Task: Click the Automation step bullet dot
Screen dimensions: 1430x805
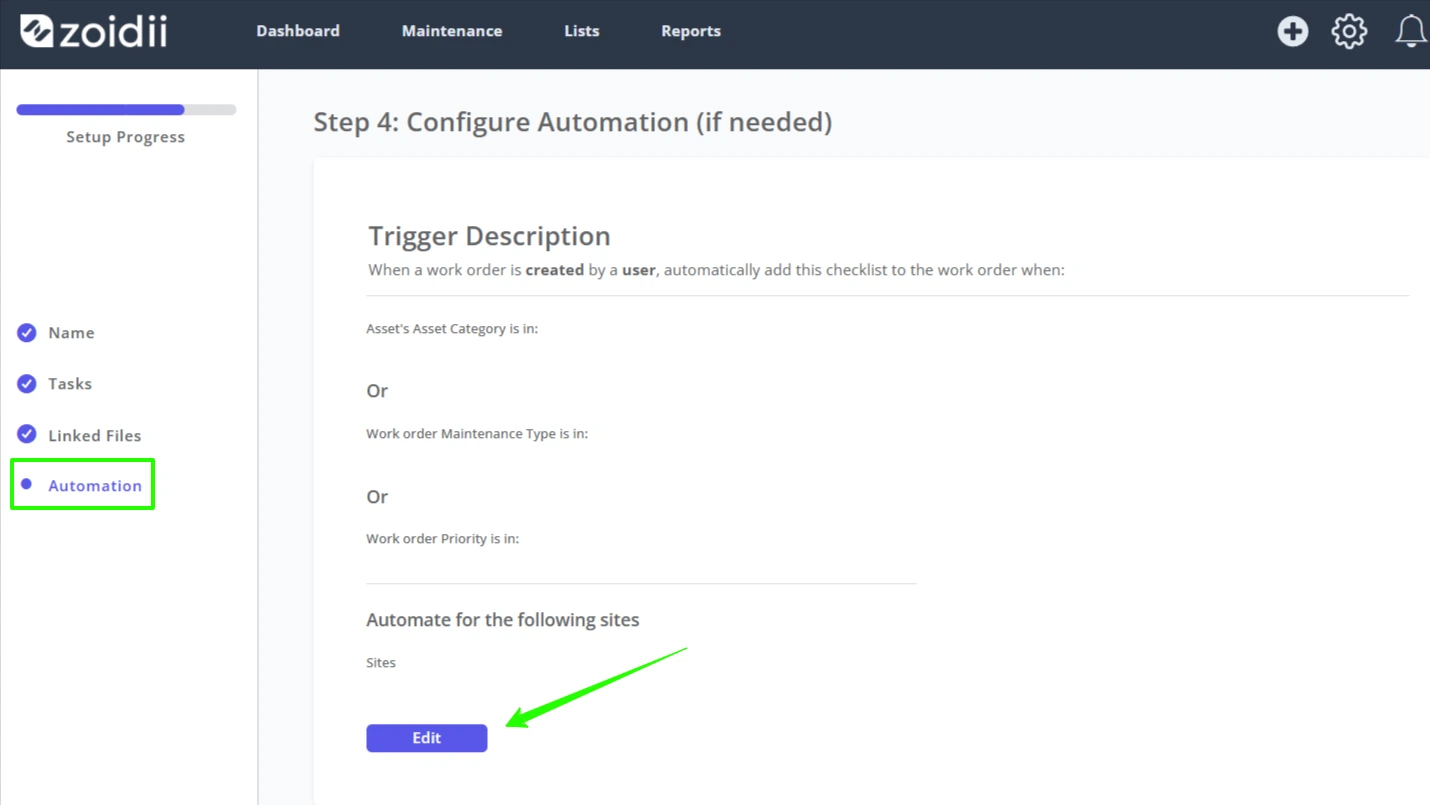Action: pos(27,484)
